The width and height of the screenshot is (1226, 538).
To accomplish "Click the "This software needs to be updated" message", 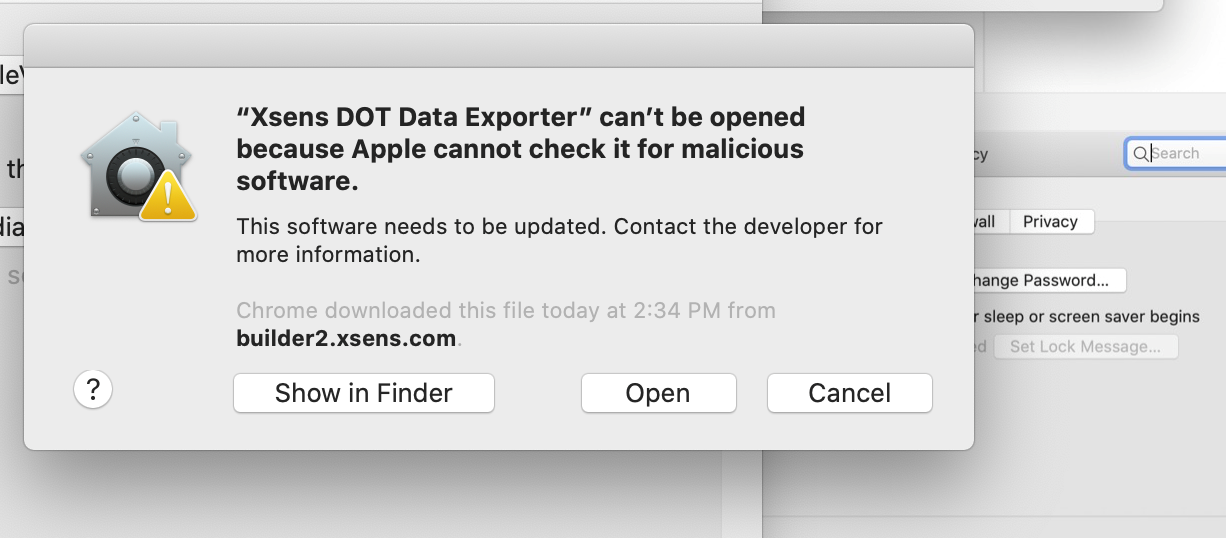I will (x=420, y=226).
